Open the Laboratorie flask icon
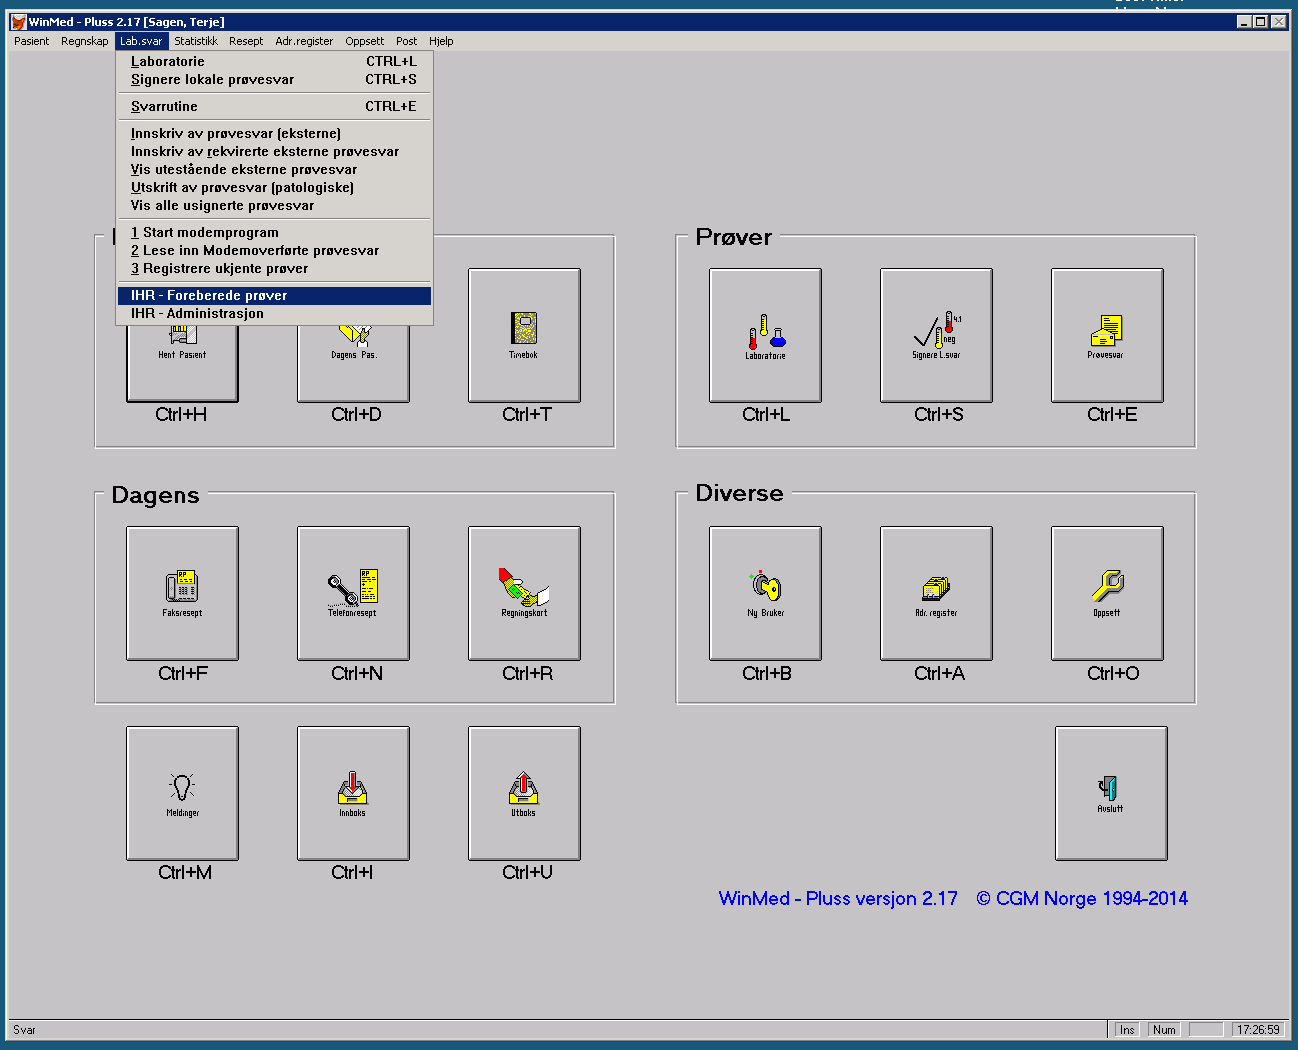This screenshot has width=1298, height=1050. pyautogui.click(x=765, y=335)
